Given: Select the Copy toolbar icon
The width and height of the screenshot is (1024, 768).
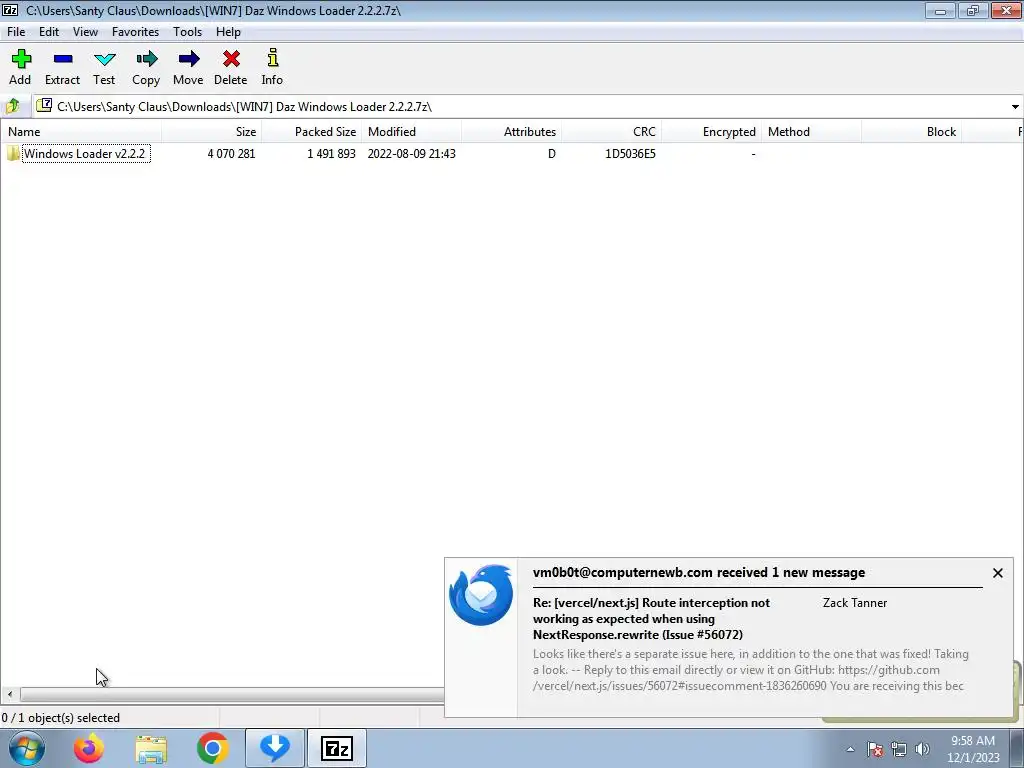Looking at the screenshot, I should 146,59.
